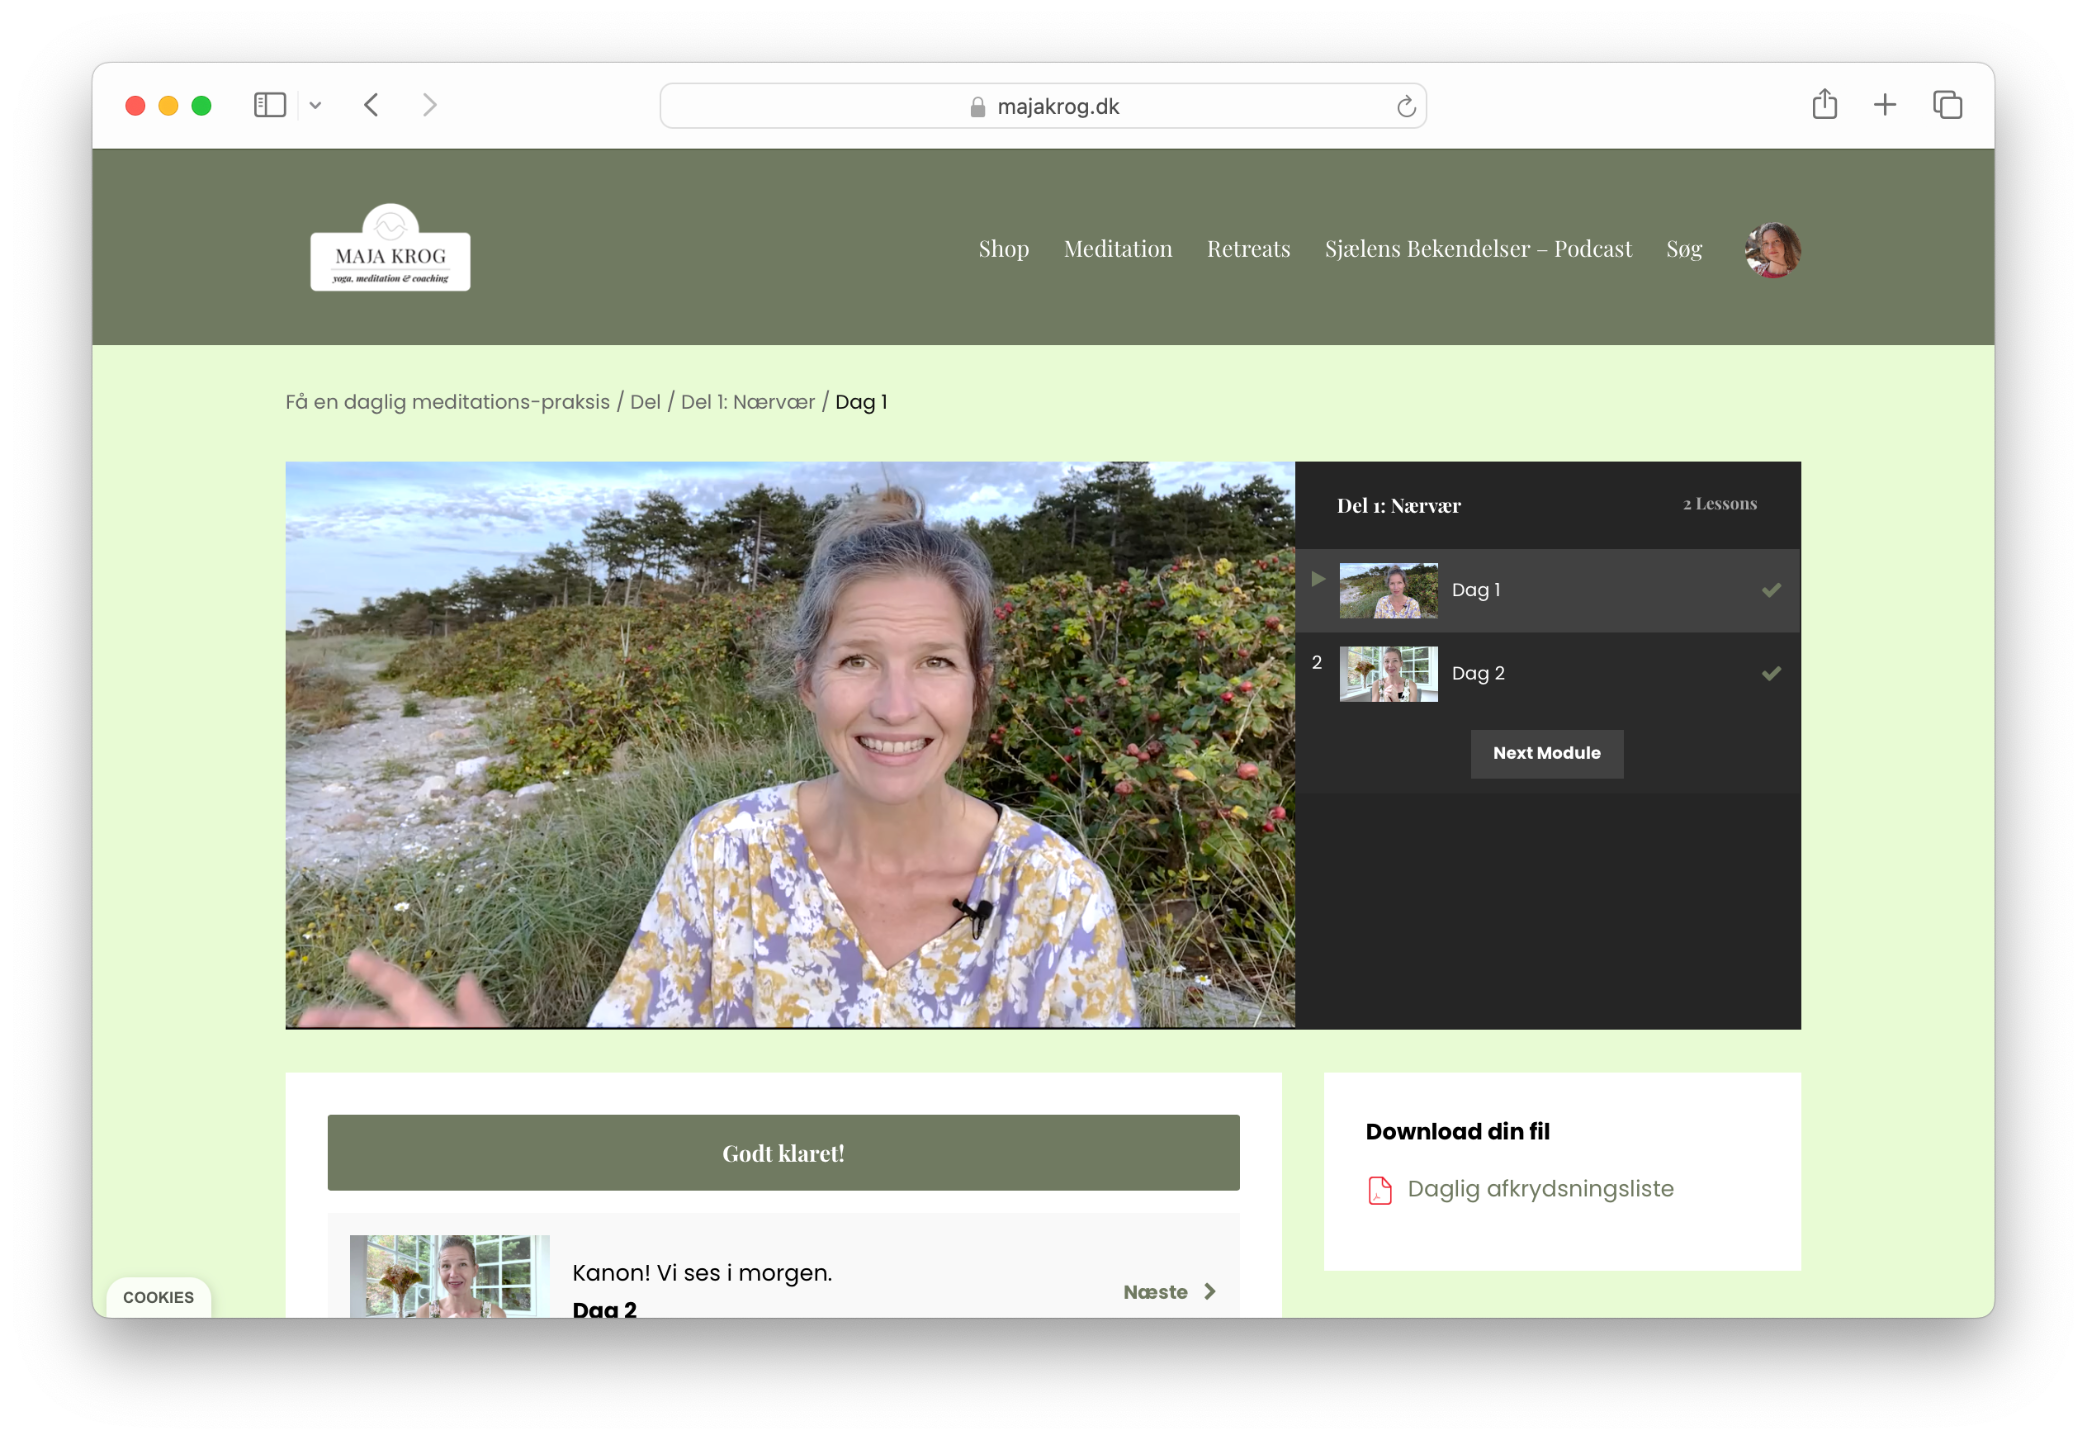
Task: Open user profile avatar menu
Action: coord(1771,249)
